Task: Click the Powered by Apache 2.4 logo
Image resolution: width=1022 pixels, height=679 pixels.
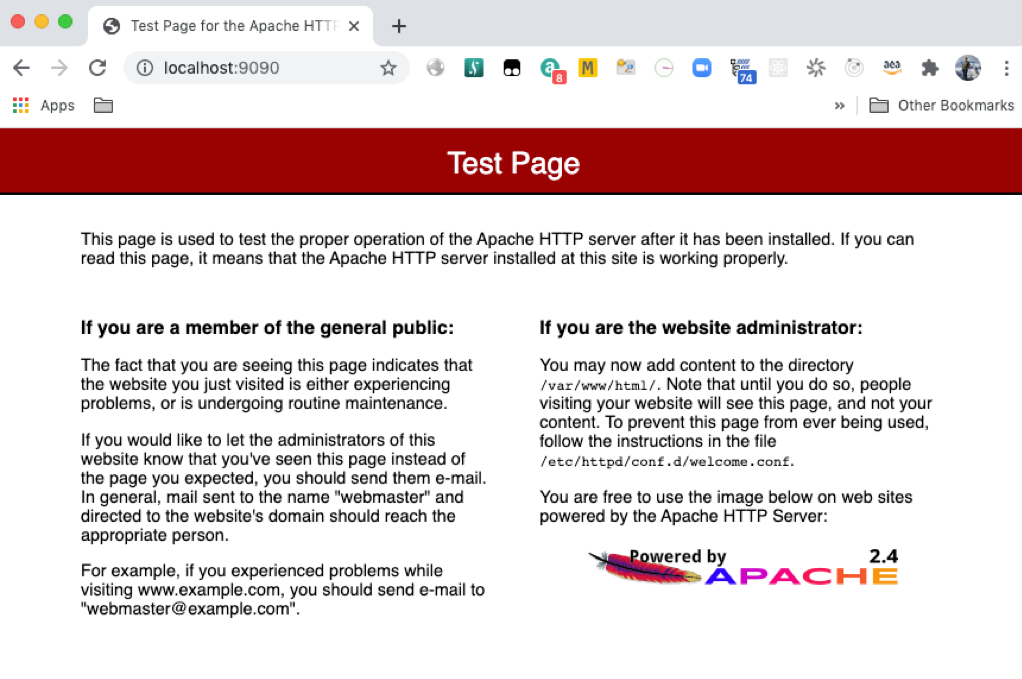Action: (x=744, y=567)
